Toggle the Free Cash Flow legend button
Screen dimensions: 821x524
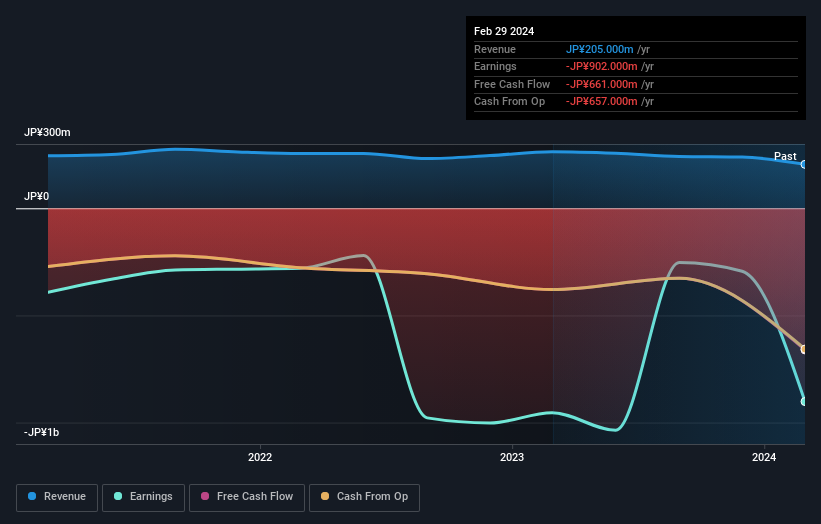point(247,497)
